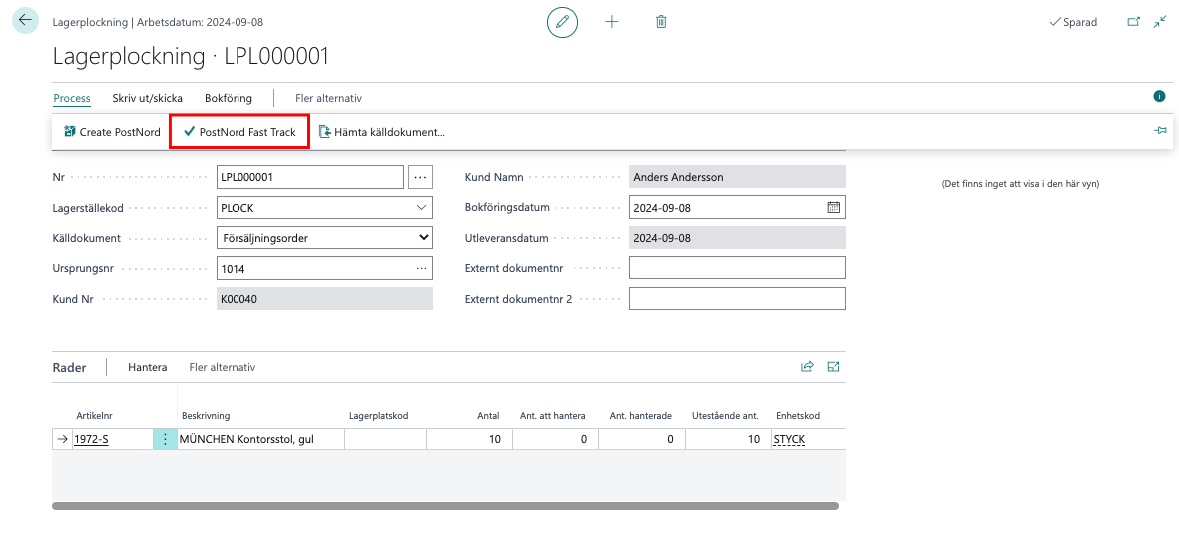Screen dimensions: 1179x550
Task: Click the horizontal scrollbar under lines
Action: pyautogui.click(x=445, y=506)
